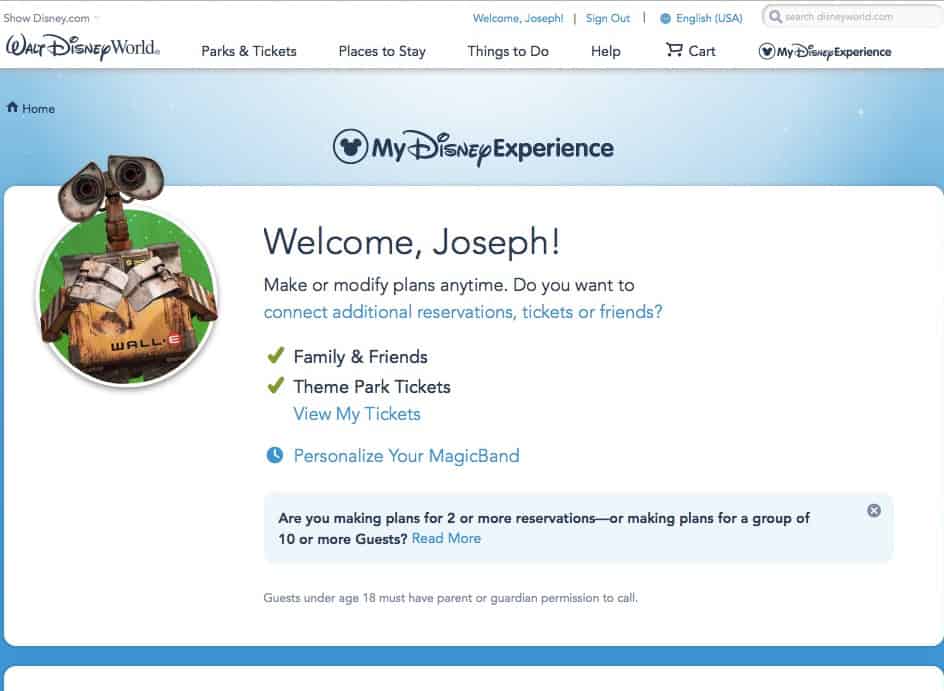Click the My Disney Experience page heading
This screenshot has height=691, width=944.
pos(473,147)
